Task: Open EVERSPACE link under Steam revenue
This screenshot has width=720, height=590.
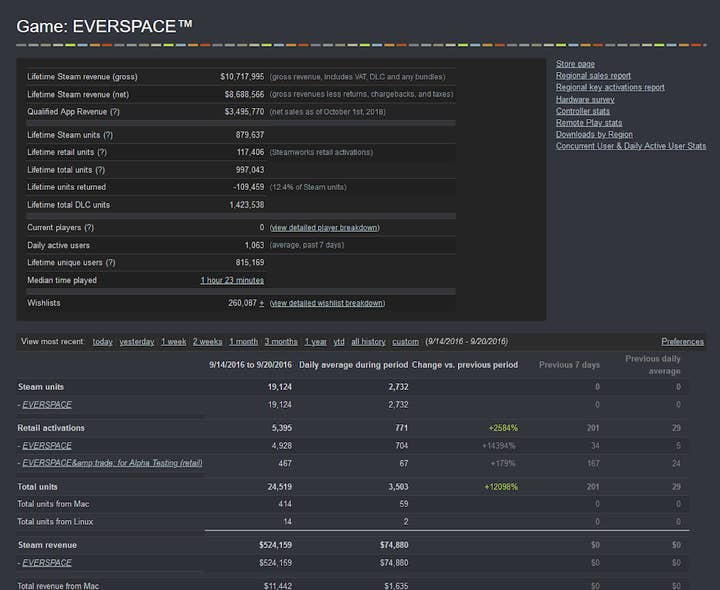Action: coord(47,562)
